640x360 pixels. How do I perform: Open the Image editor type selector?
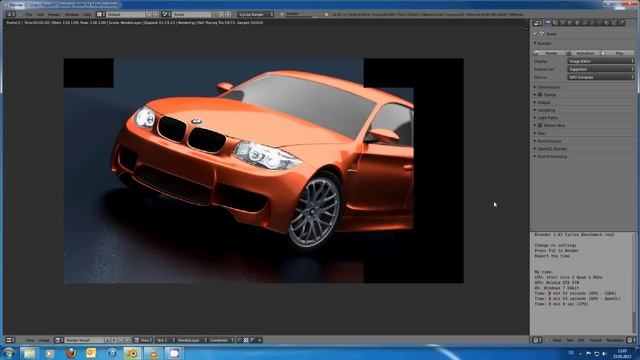(x=10, y=340)
